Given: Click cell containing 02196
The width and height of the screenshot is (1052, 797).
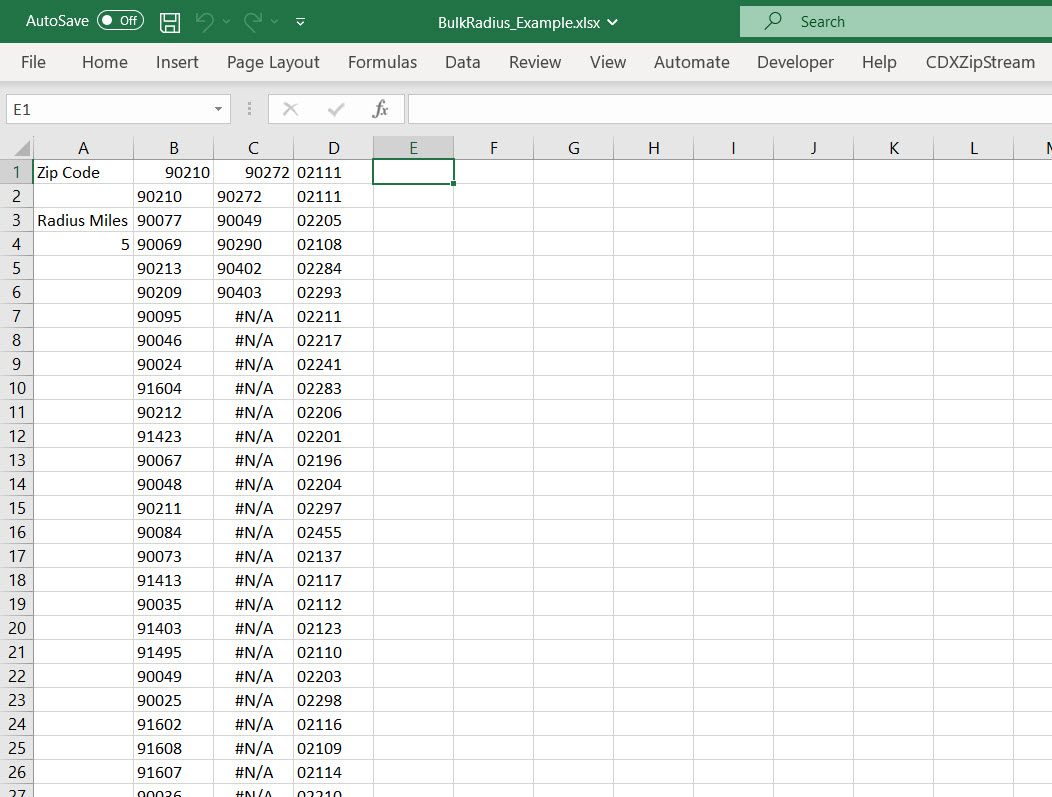Looking at the screenshot, I should (333, 460).
